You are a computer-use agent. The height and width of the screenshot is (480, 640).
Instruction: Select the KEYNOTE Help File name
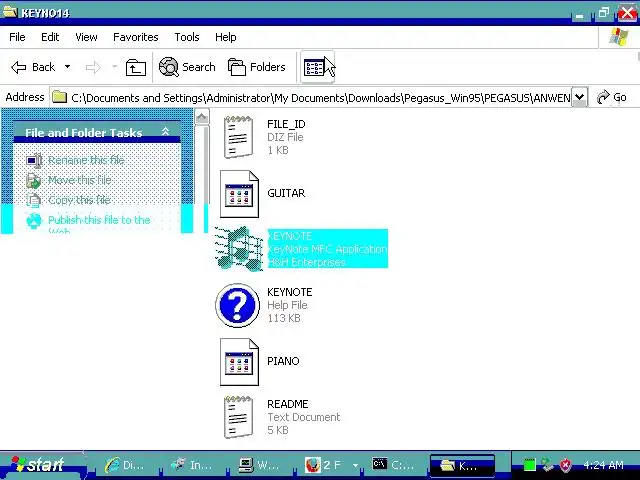tap(290, 292)
